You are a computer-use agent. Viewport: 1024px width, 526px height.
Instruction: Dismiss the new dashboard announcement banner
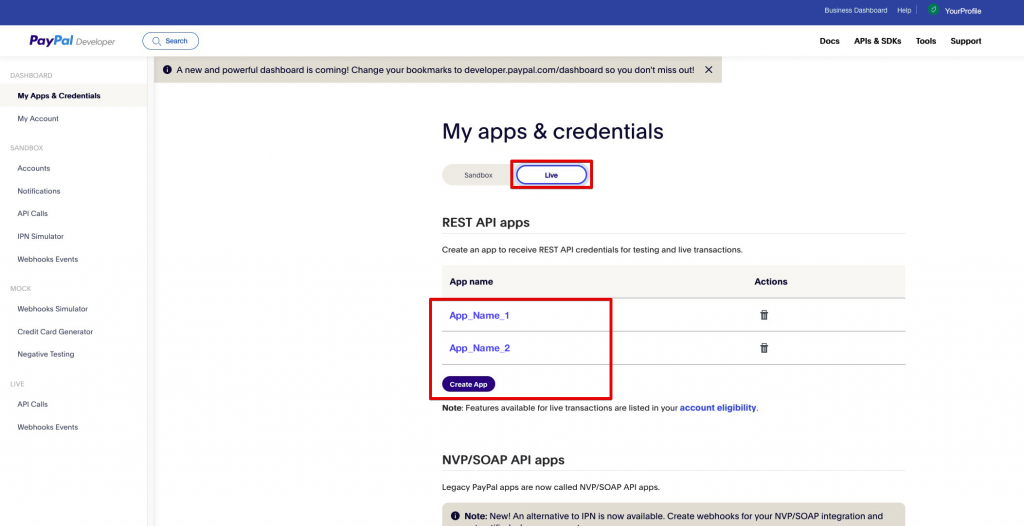pos(708,70)
